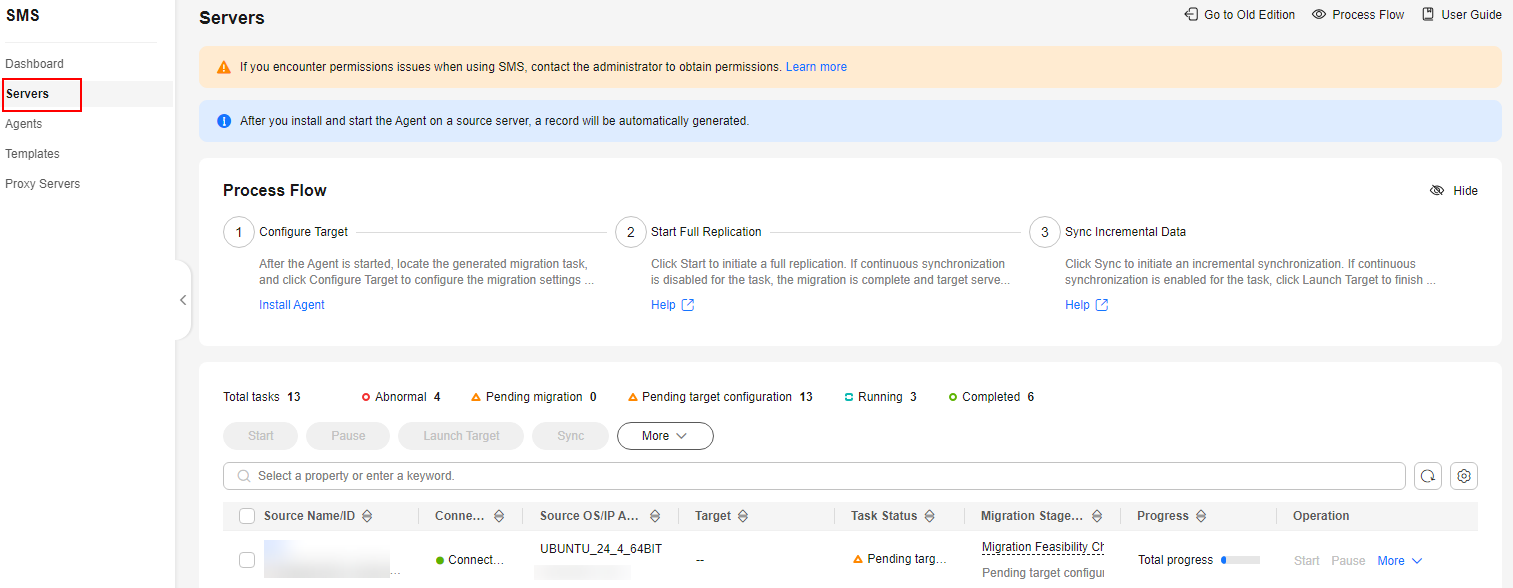Follow the Install Agent link
Image resolution: width=1513 pixels, height=588 pixels.
click(x=292, y=305)
